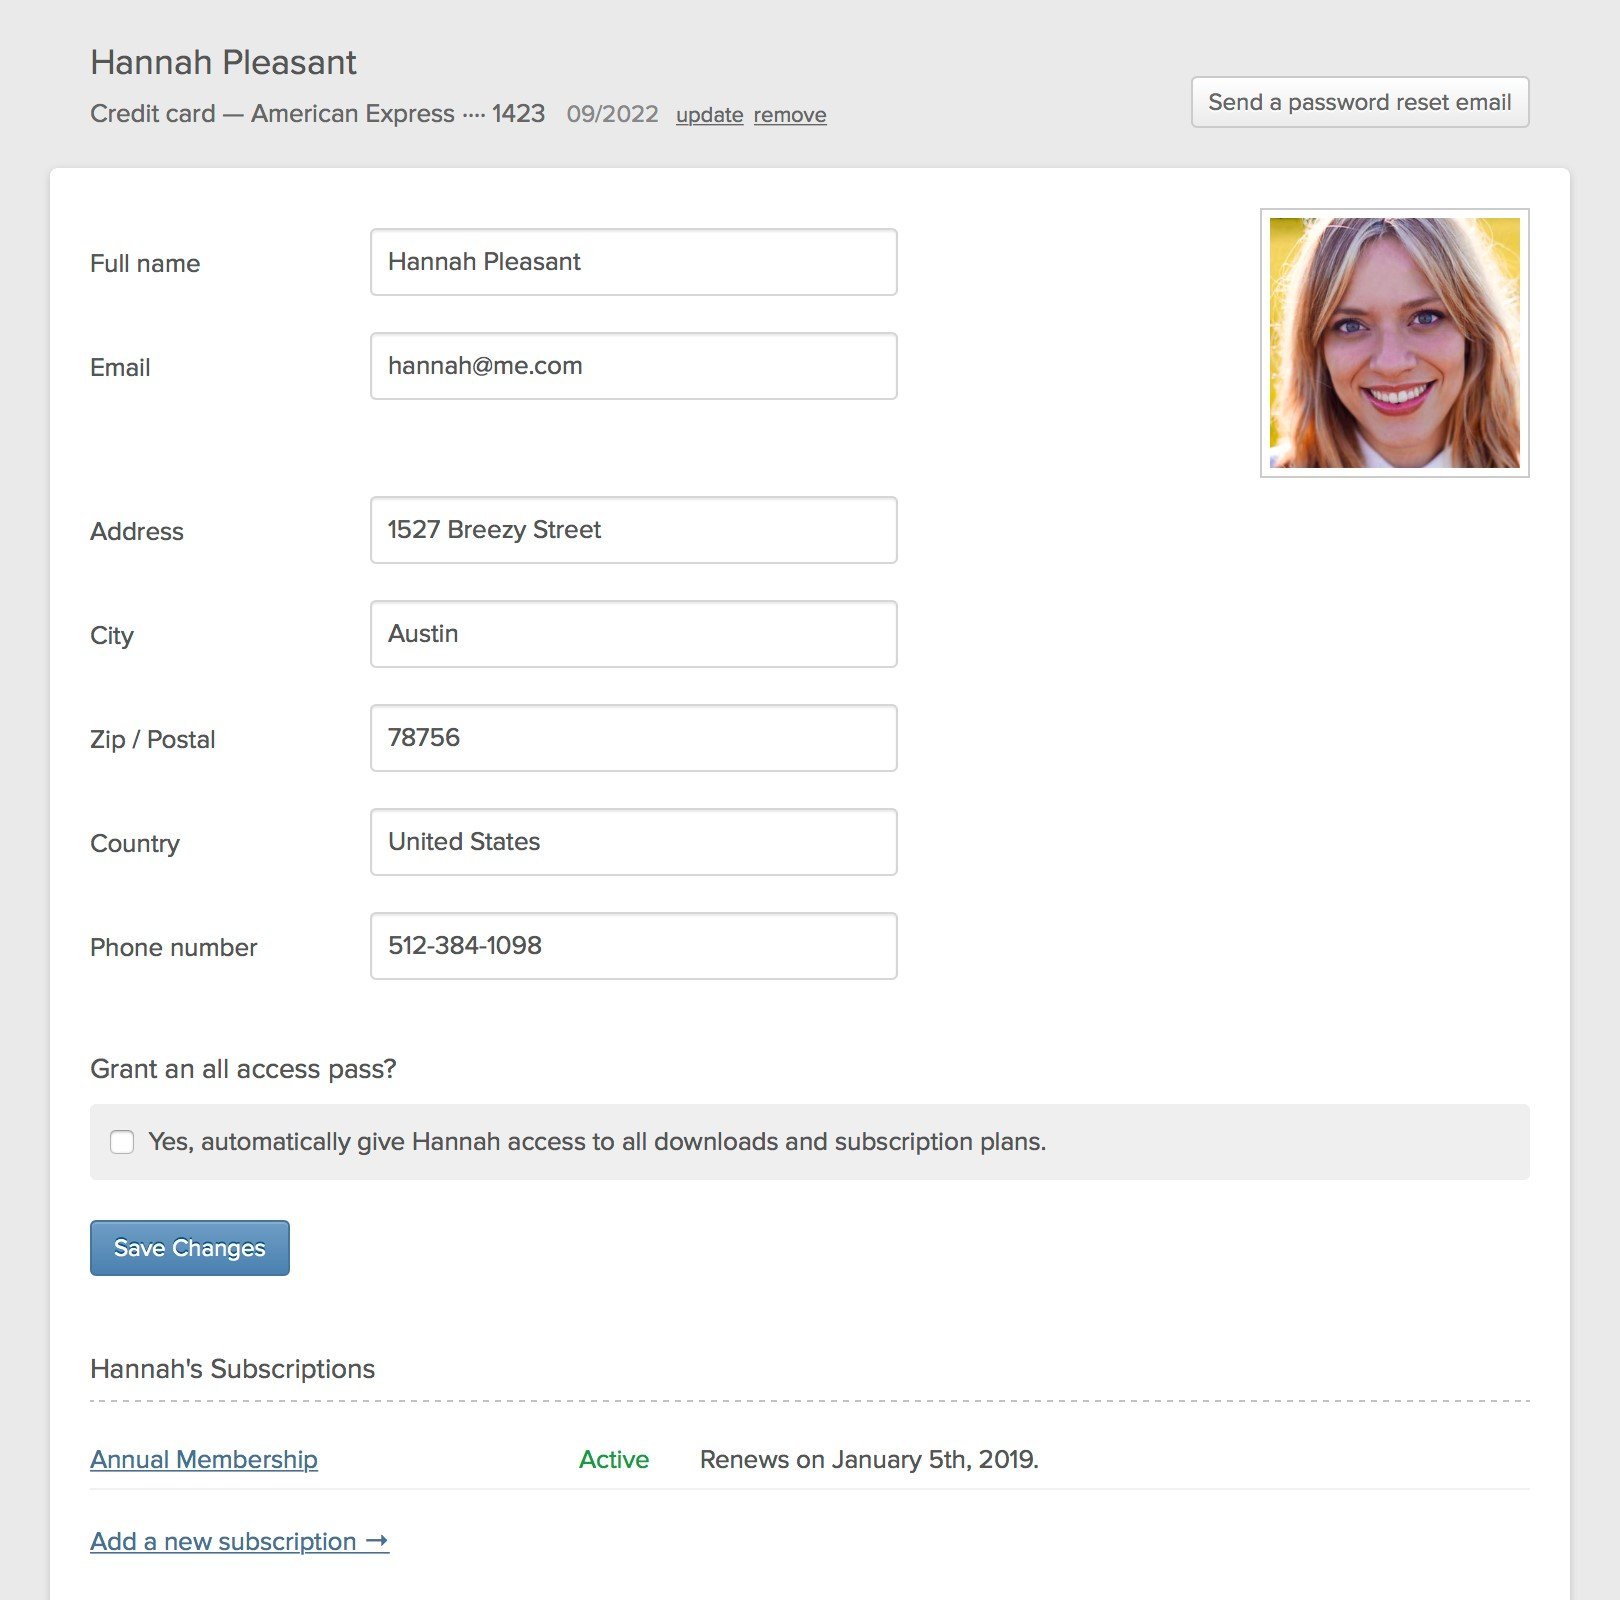Click the Country field United States

pos(634,842)
